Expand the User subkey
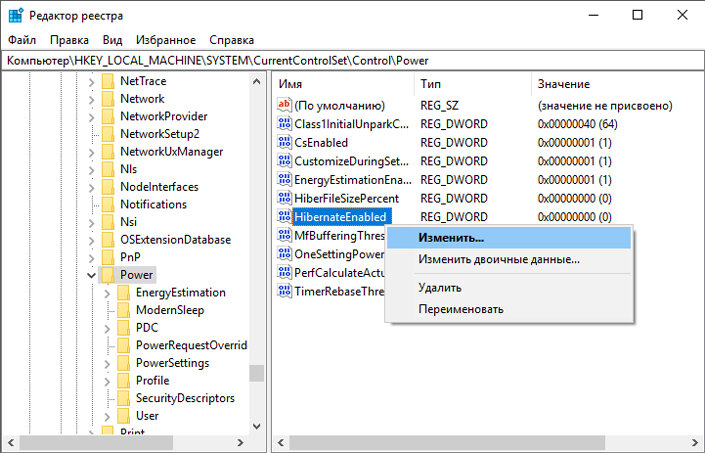 point(107,417)
